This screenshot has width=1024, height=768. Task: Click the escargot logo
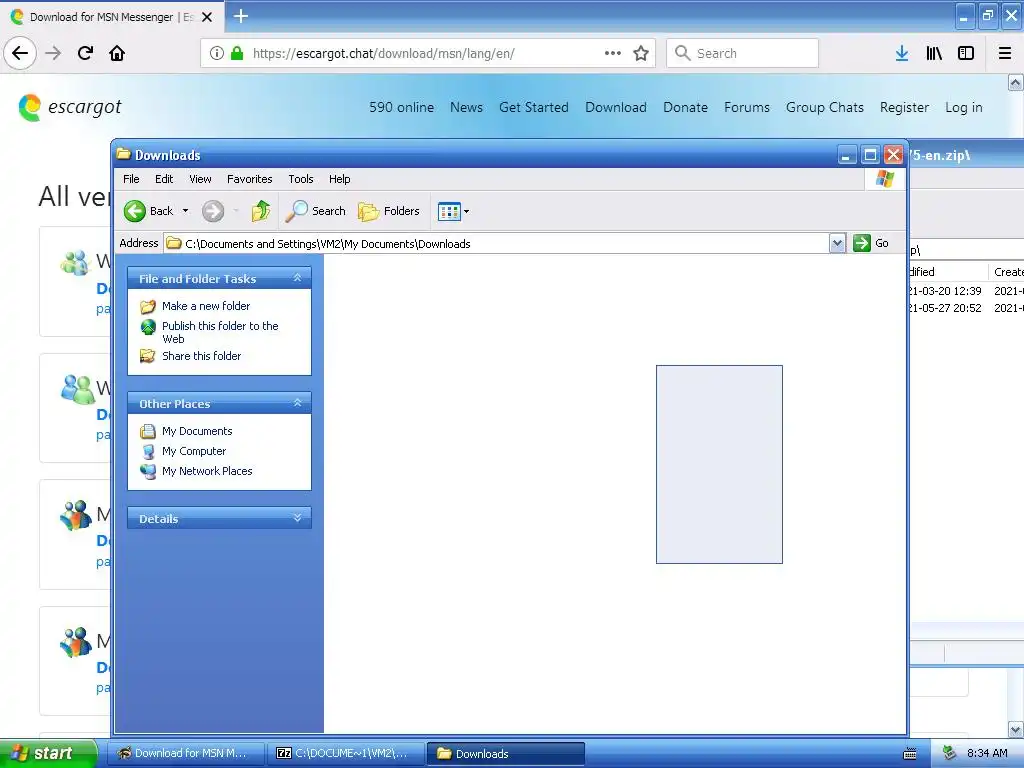coord(70,107)
